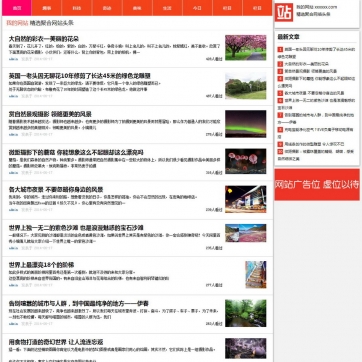Image resolution: width=362 pixels, height=362 pixels.
Task: Click the green aurora night-sky thumbnail
Action: (246, 124)
